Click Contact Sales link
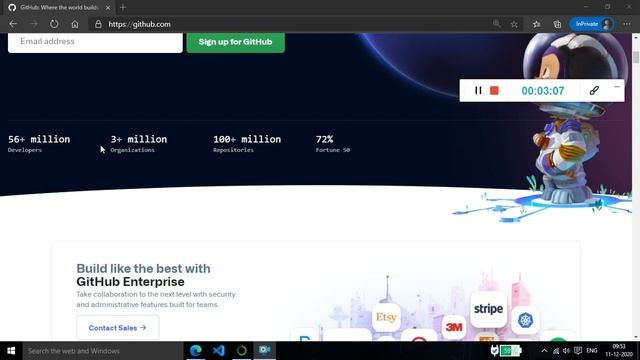The image size is (640, 360). (x=118, y=327)
